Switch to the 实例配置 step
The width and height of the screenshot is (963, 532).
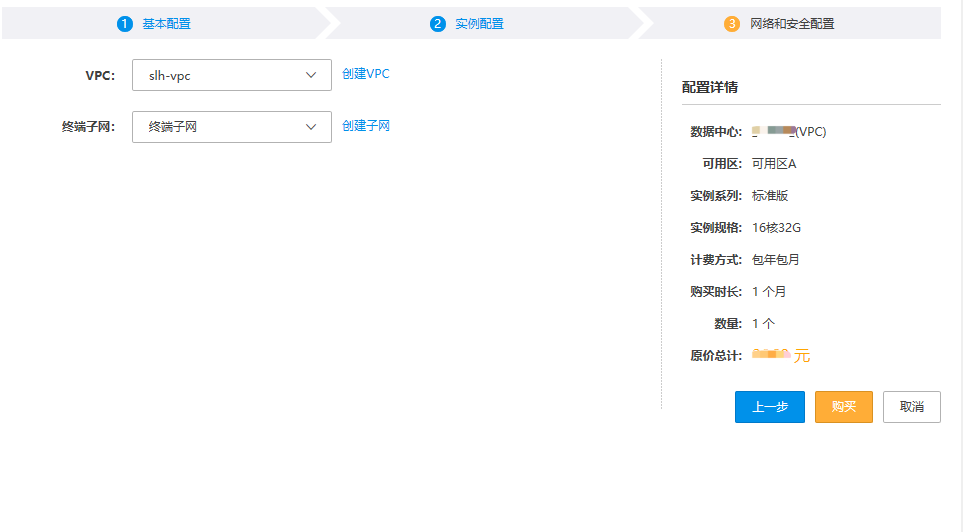coord(479,24)
